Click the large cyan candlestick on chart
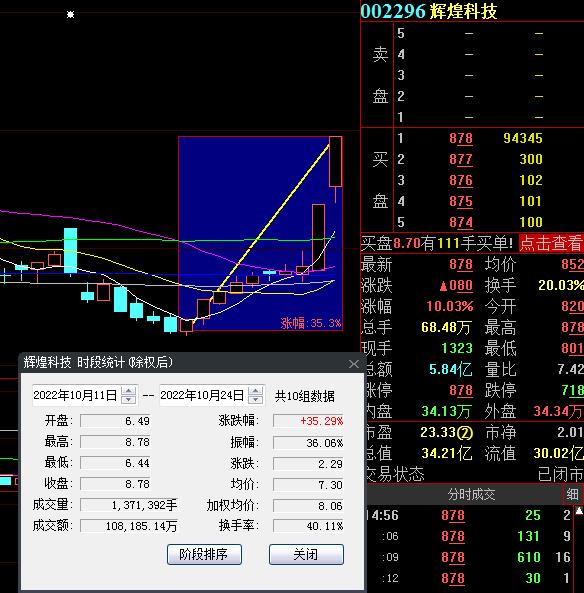 pyautogui.click(x=70, y=250)
